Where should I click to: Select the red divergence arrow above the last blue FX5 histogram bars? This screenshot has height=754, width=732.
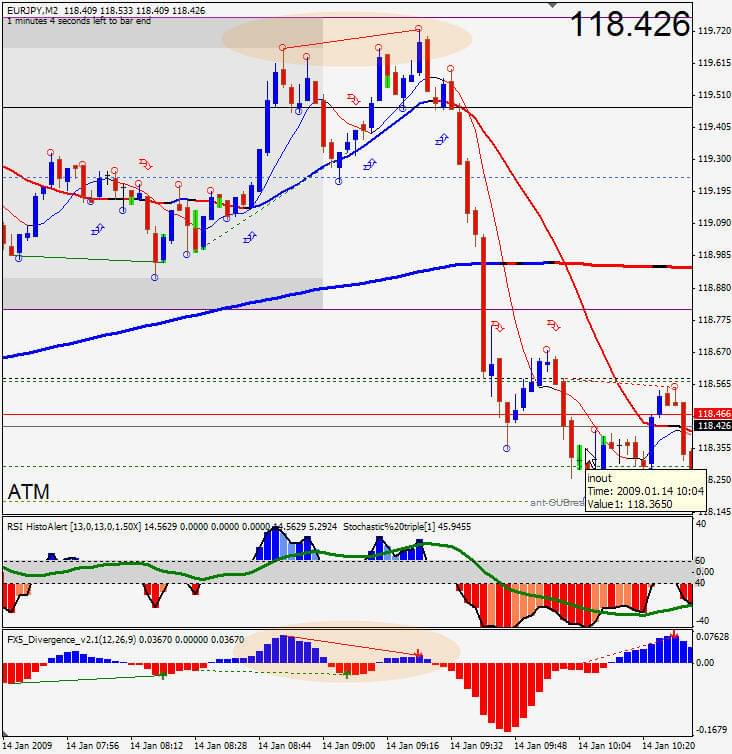(x=674, y=634)
